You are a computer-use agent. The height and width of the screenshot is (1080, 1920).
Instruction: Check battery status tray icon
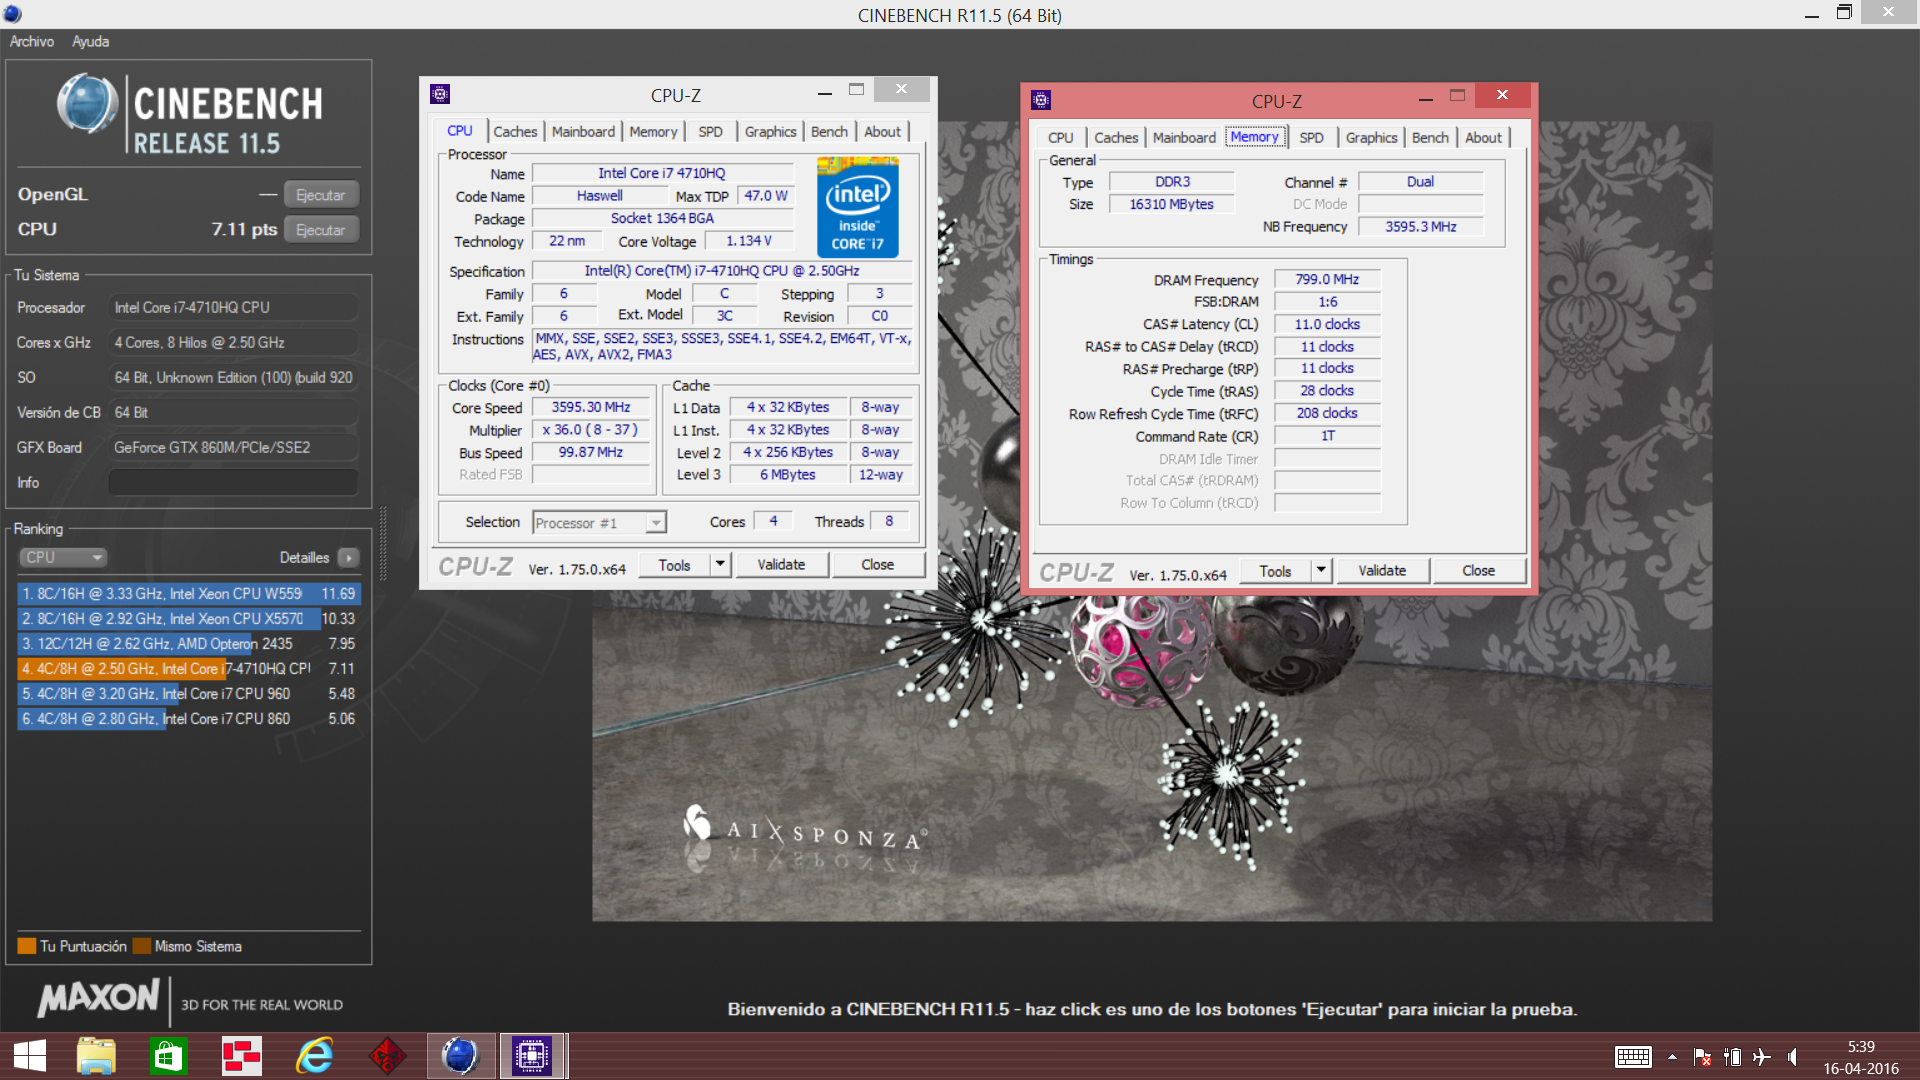tap(1733, 1057)
